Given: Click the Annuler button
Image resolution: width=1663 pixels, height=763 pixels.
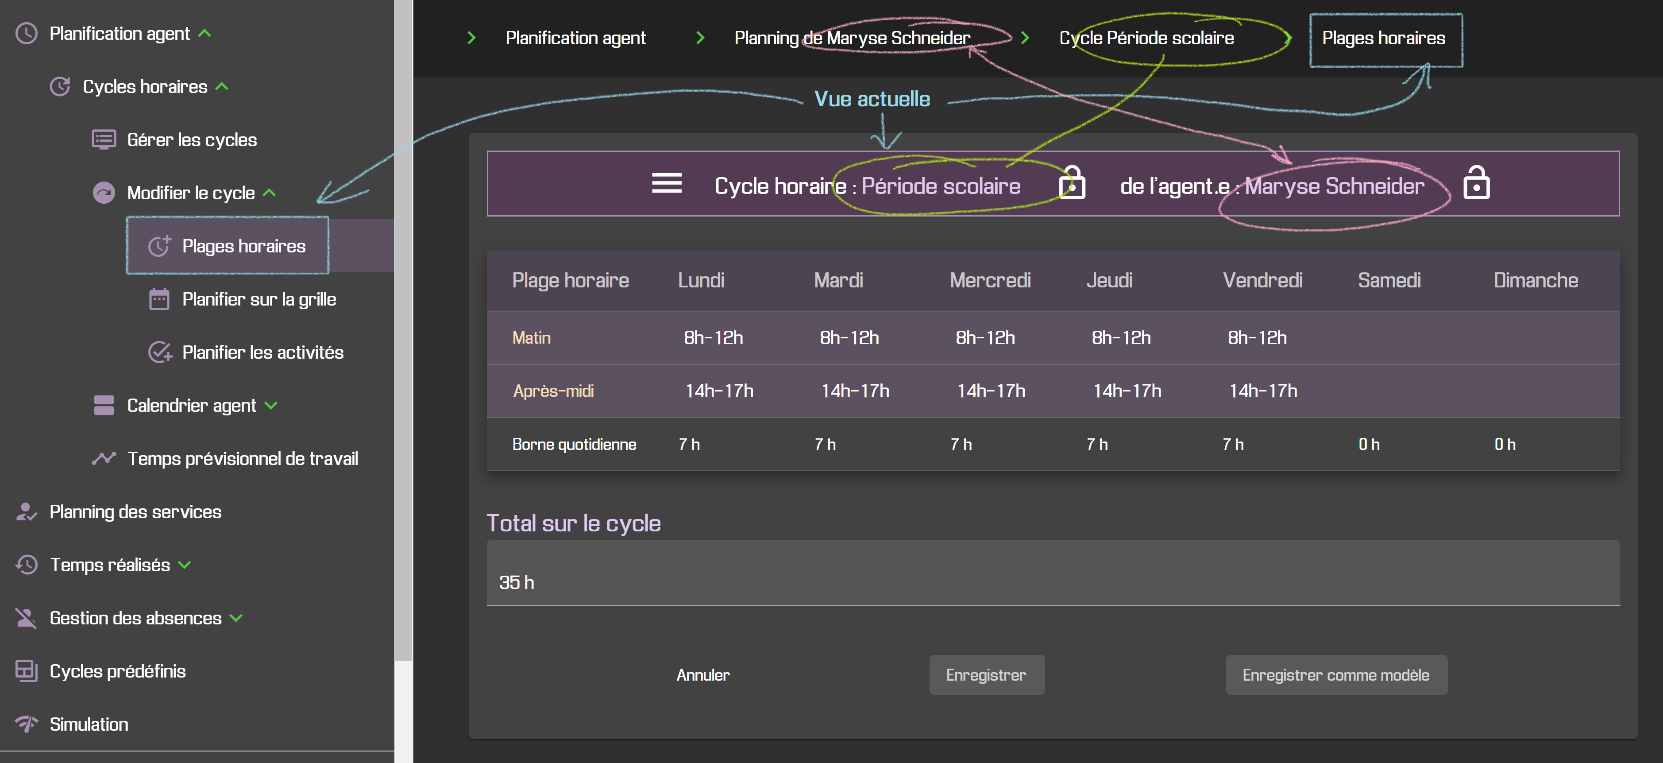Looking at the screenshot, I should click(703, 675).
